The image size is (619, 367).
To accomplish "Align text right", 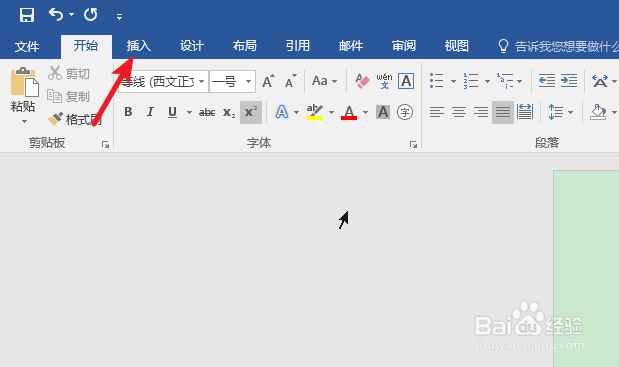I will pyautogui.click(x=481, y=112).
